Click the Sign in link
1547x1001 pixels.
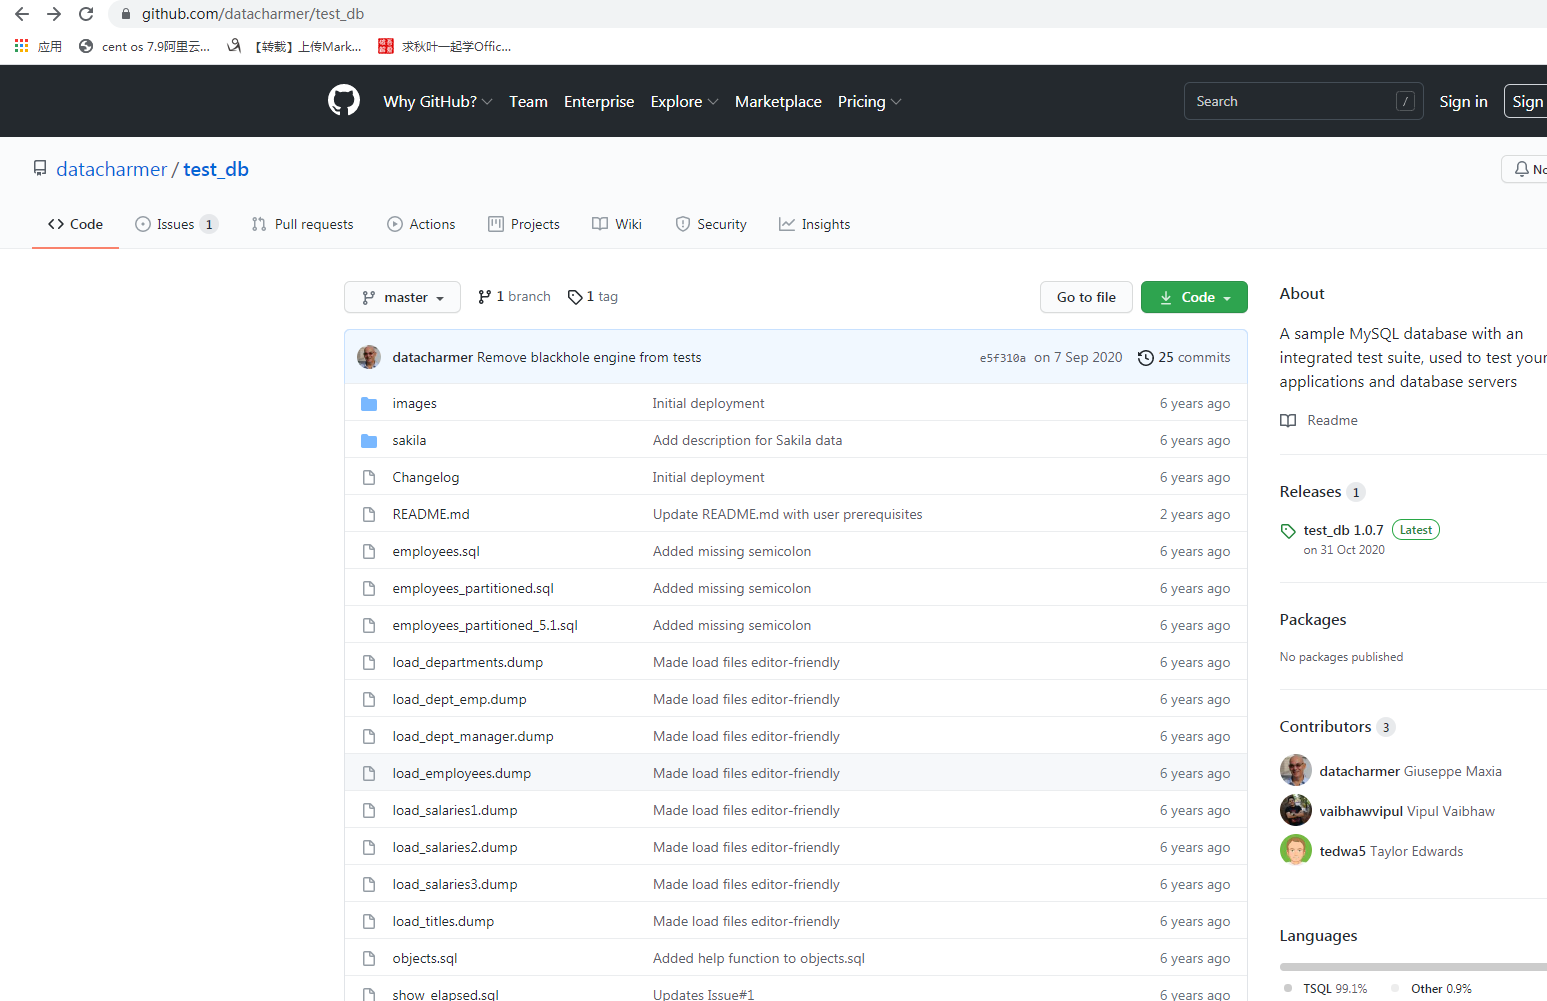[x=1463, y=102]
